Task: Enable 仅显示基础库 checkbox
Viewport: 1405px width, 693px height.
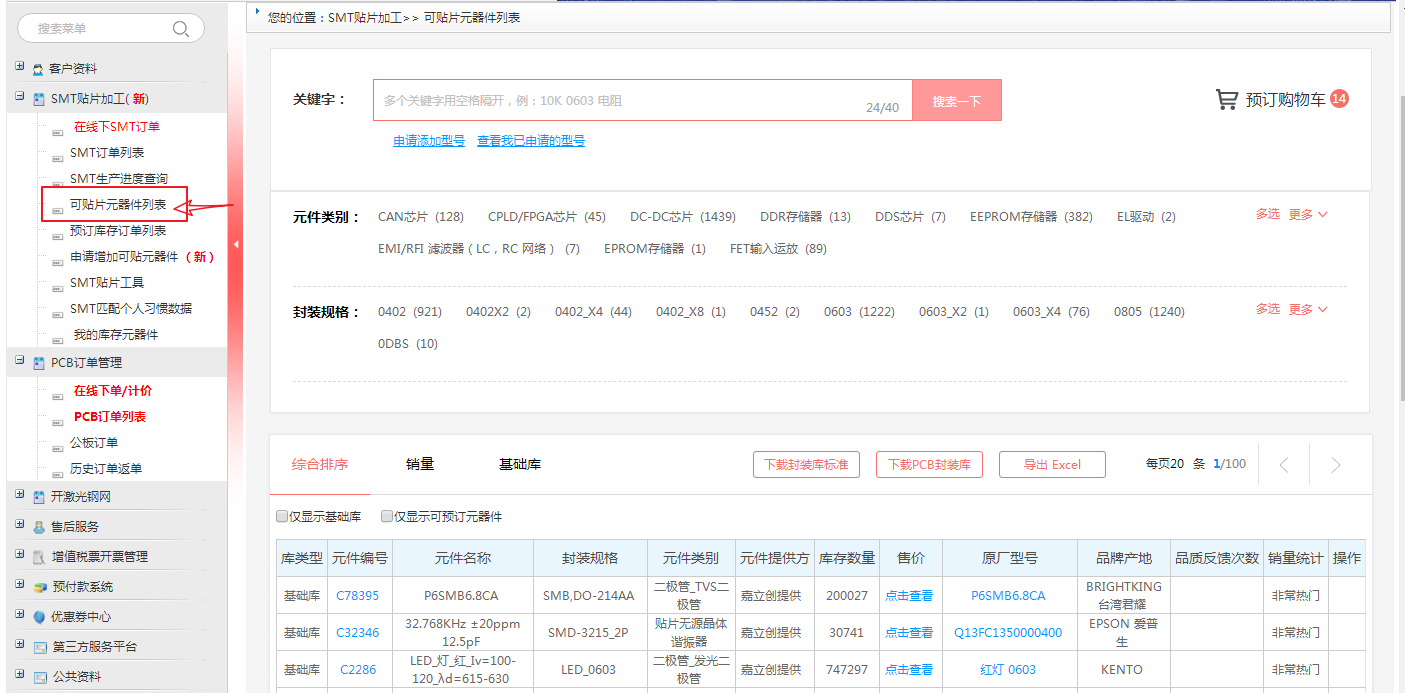Action: (282, 517)
